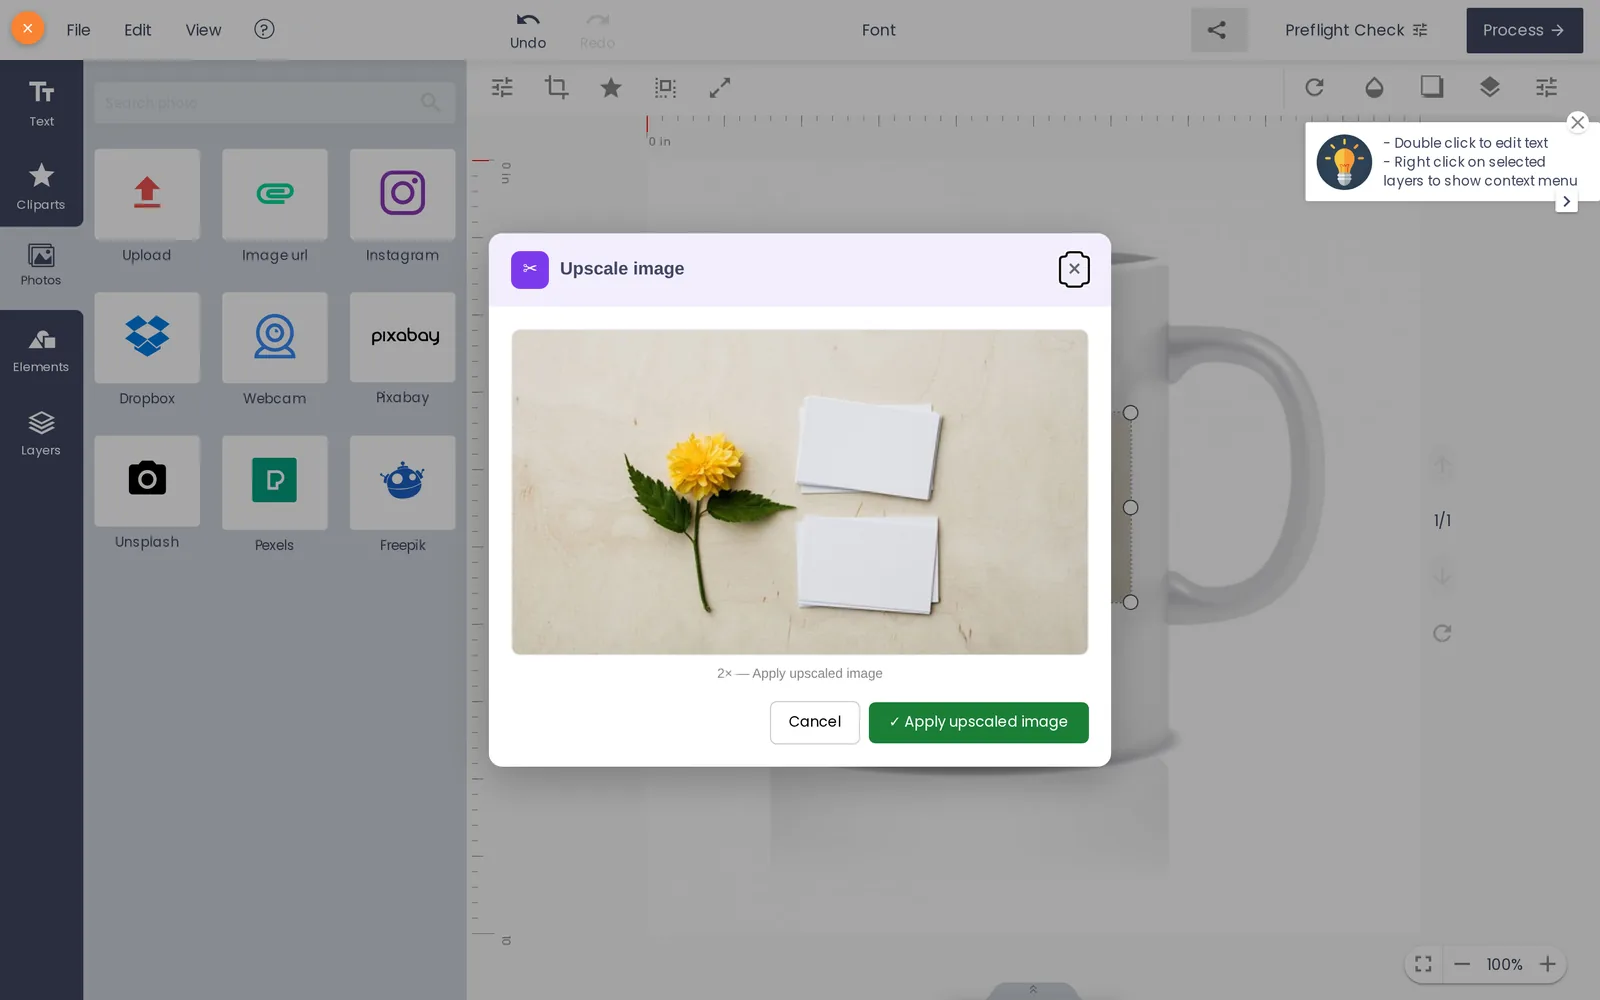Show the next tip with chevron

[x=1567, y=201]
